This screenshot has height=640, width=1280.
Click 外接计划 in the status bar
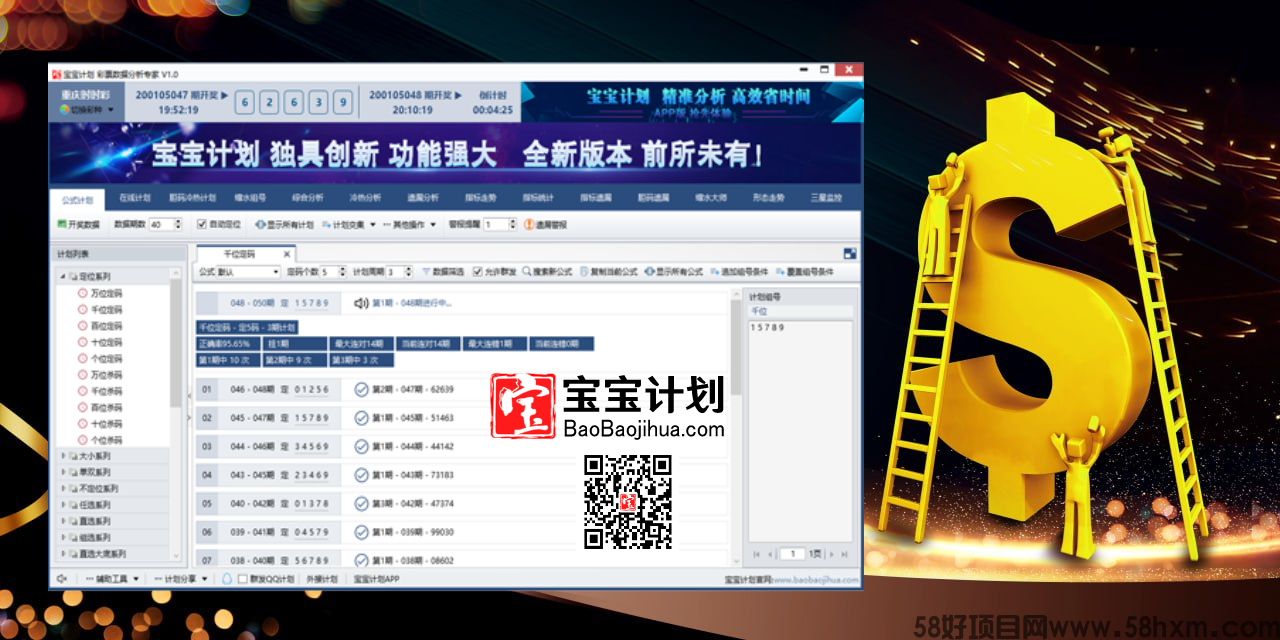coord(322,578)
